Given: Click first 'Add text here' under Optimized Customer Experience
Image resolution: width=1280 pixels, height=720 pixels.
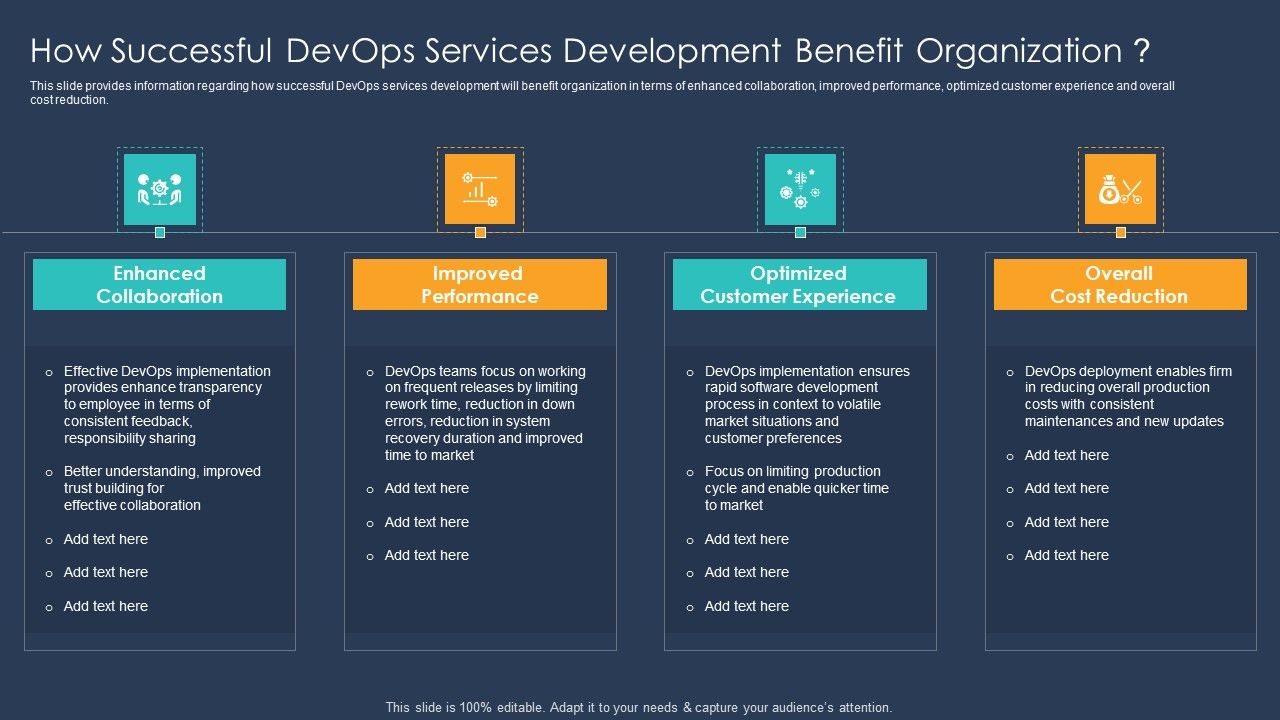Looking at the screenshot, I should 747,539.
